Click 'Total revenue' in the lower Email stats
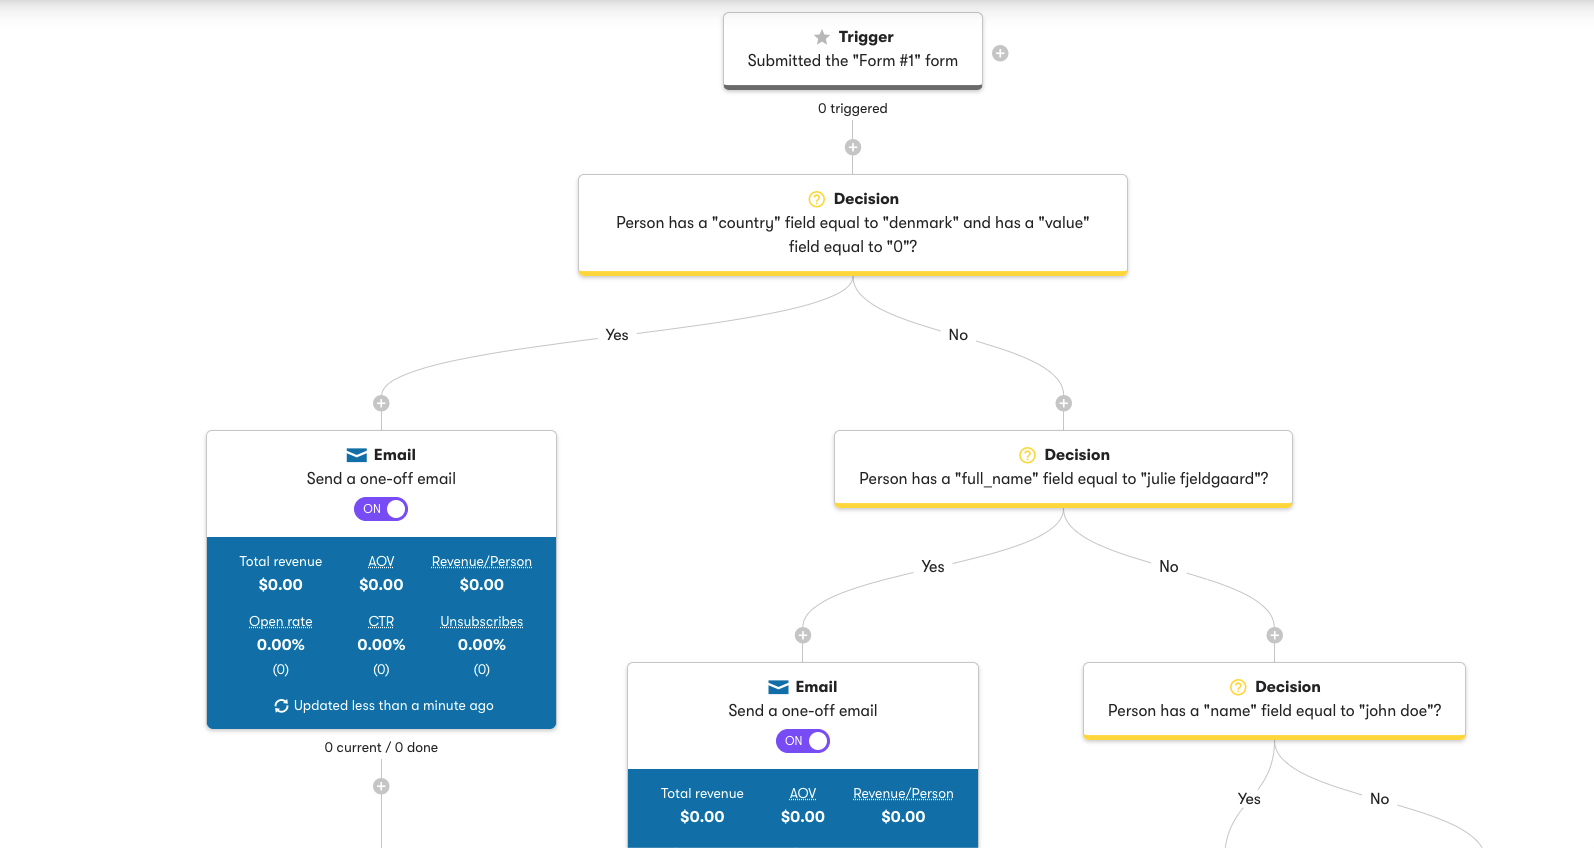This screenshot has height=848, width=1594. 702,794
